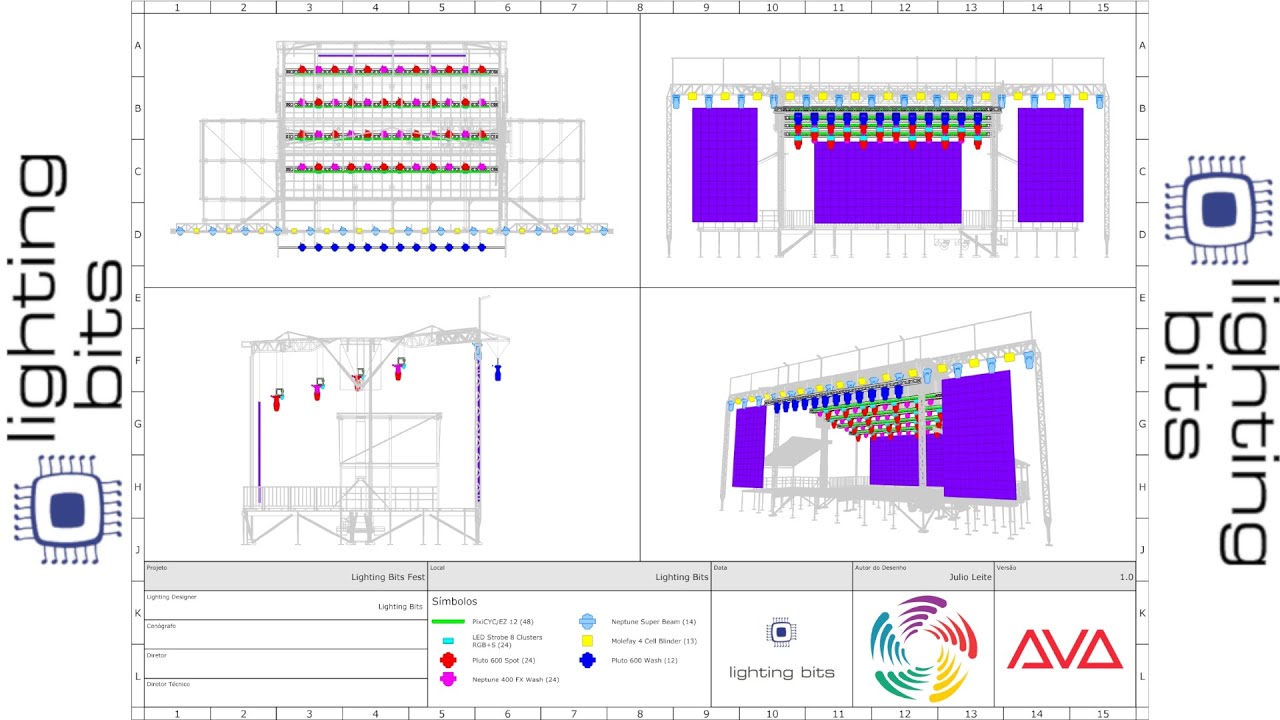This screenshot has height=720, width=1280.
Task: Click the 'Pluto 600 Wash (12)' label
Action: coord(644,660)
